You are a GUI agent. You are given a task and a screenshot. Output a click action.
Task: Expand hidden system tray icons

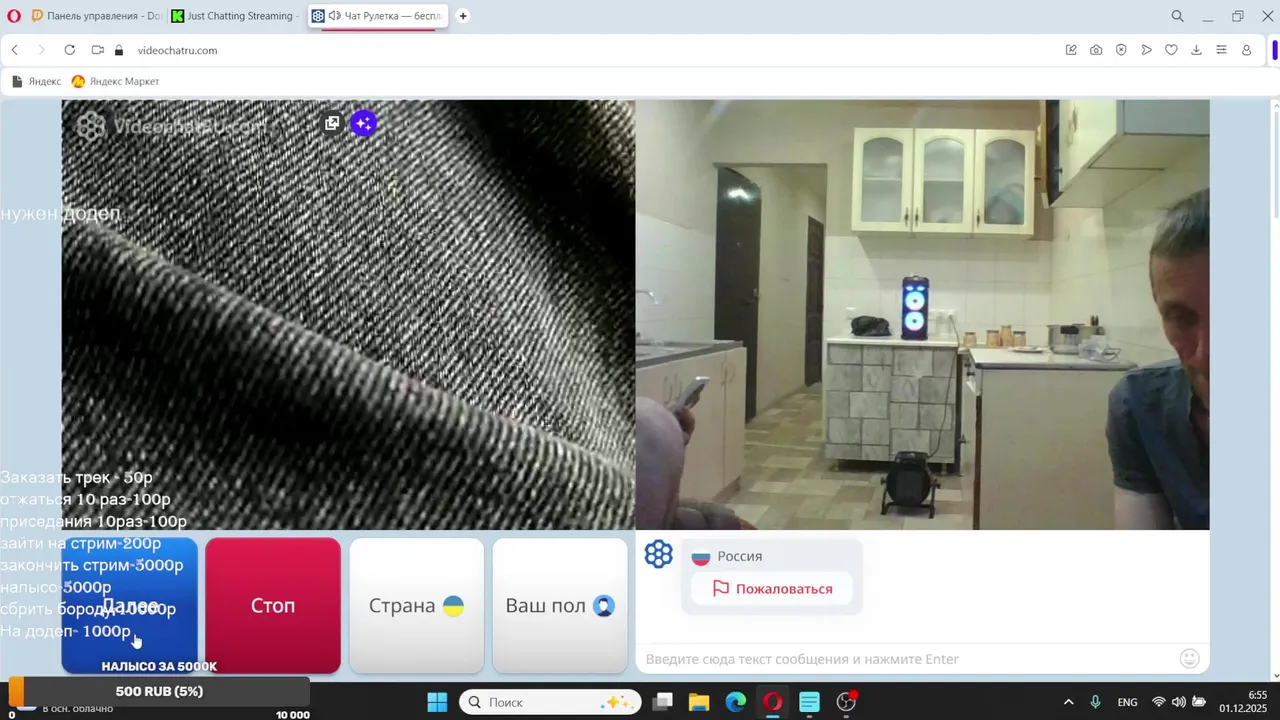coord(1068,702)
